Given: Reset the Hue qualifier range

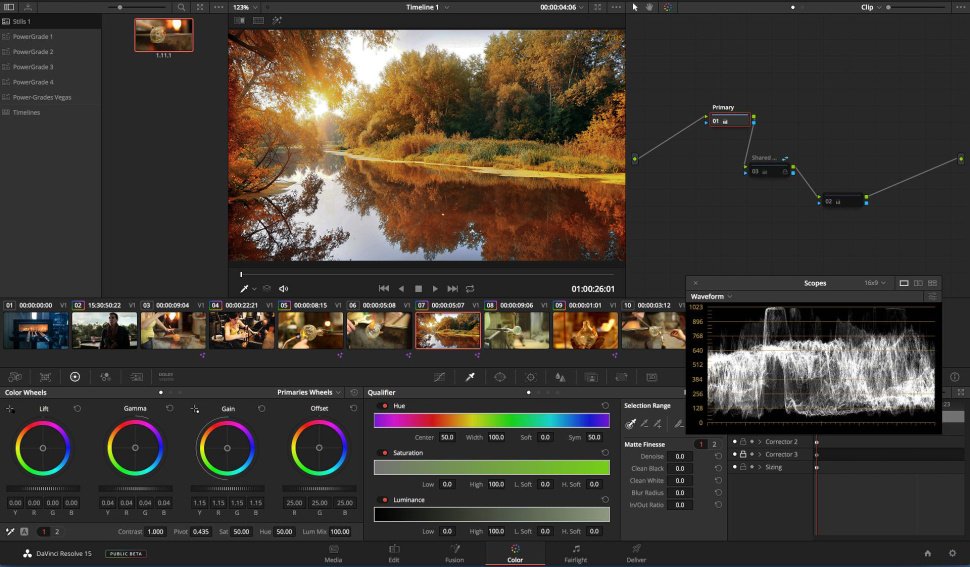Looking at the screenshot, I should point(605,406).
